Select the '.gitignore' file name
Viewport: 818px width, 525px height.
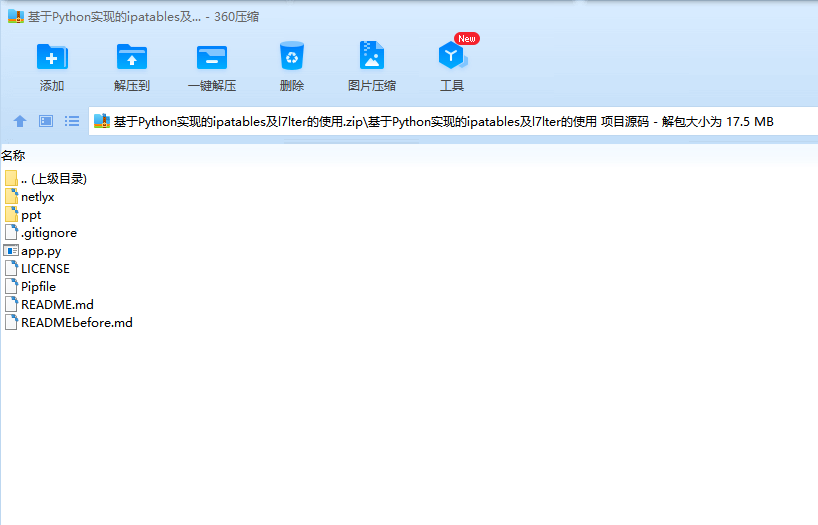(x=49, y=233)
